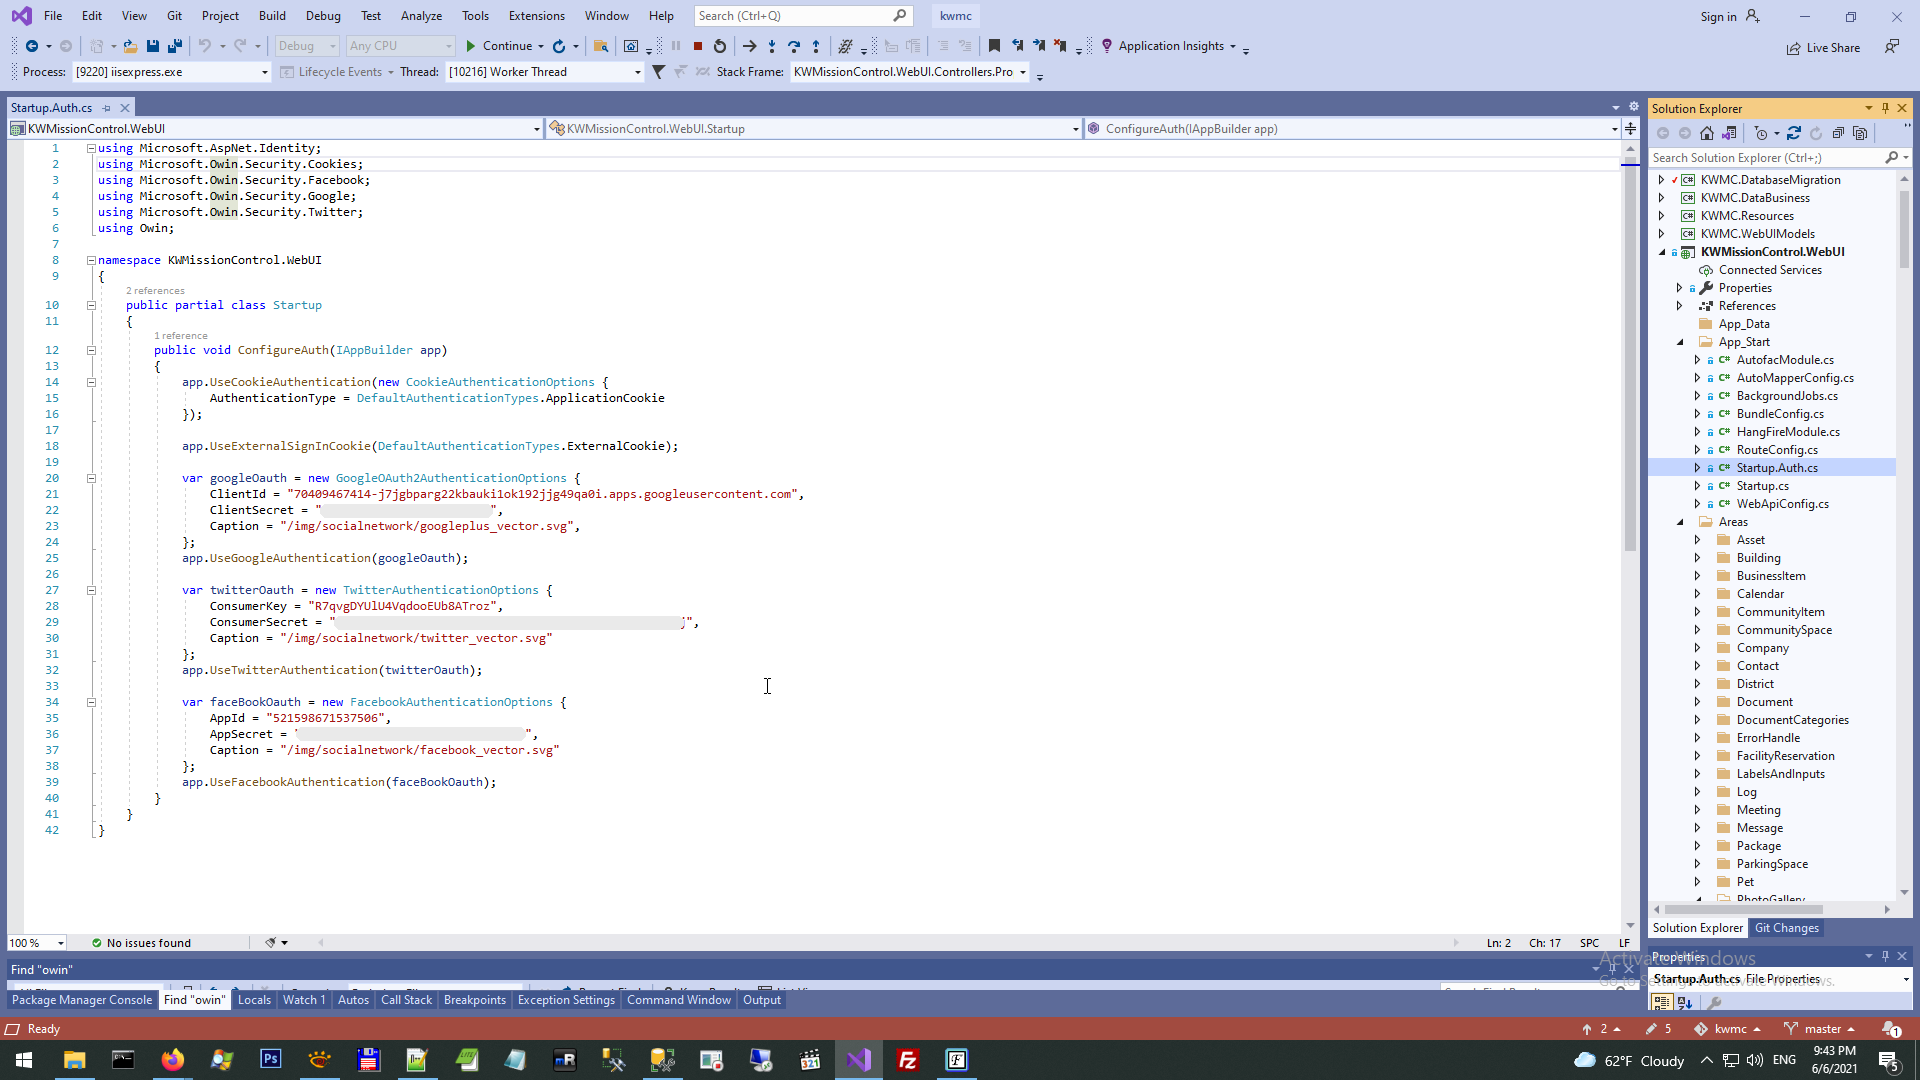Collapse the ConfigureAuth method outline box
This screenshot has height=1080, width=1920.
[91, 351]
